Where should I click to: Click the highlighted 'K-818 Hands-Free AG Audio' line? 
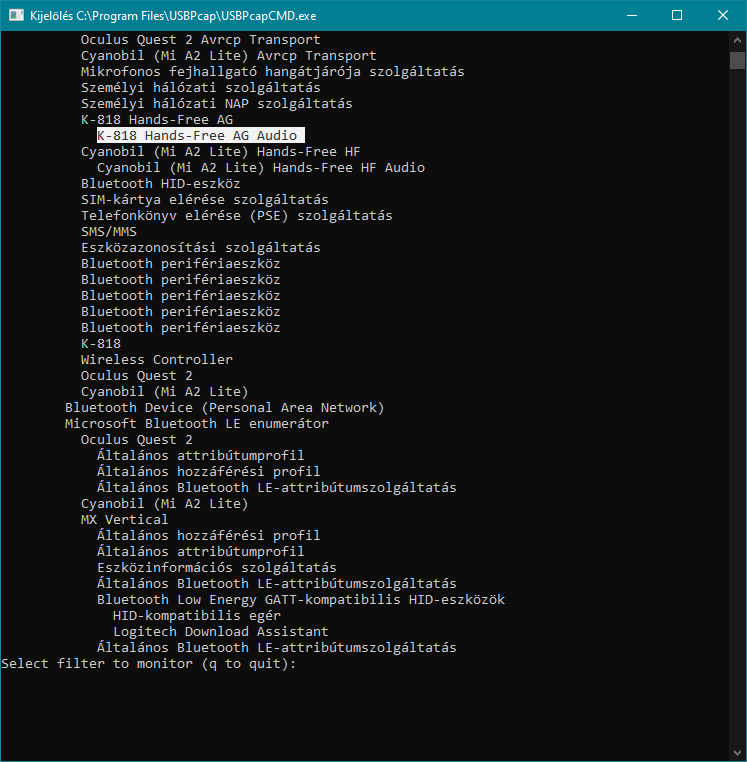[x=201, y=136]
